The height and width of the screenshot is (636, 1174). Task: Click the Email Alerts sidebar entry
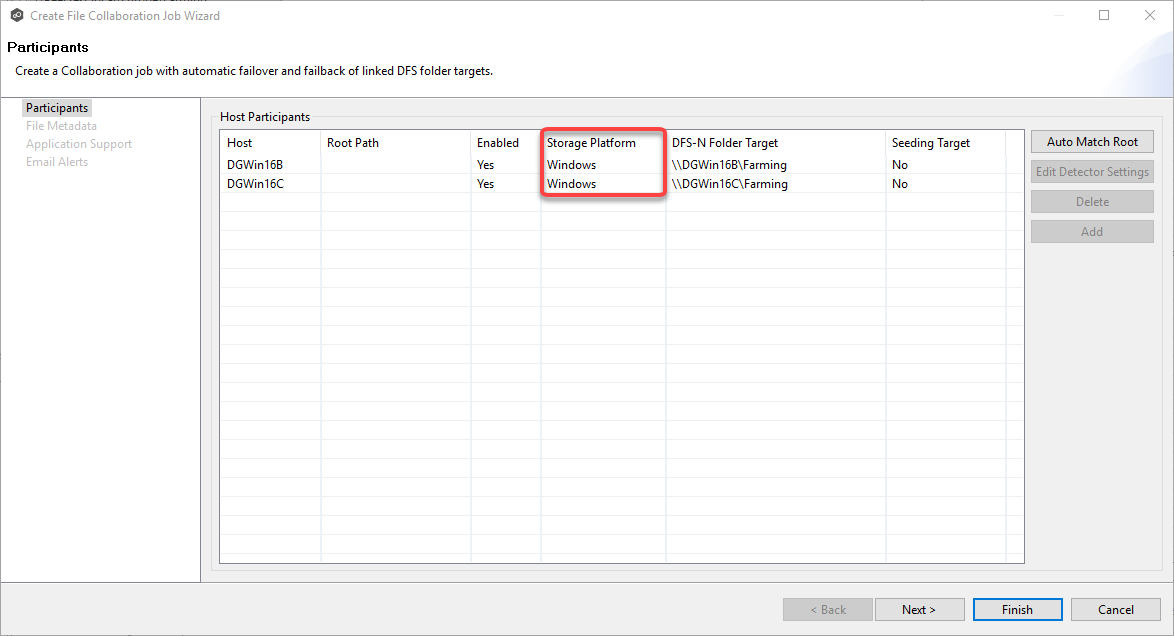[57, 161]
